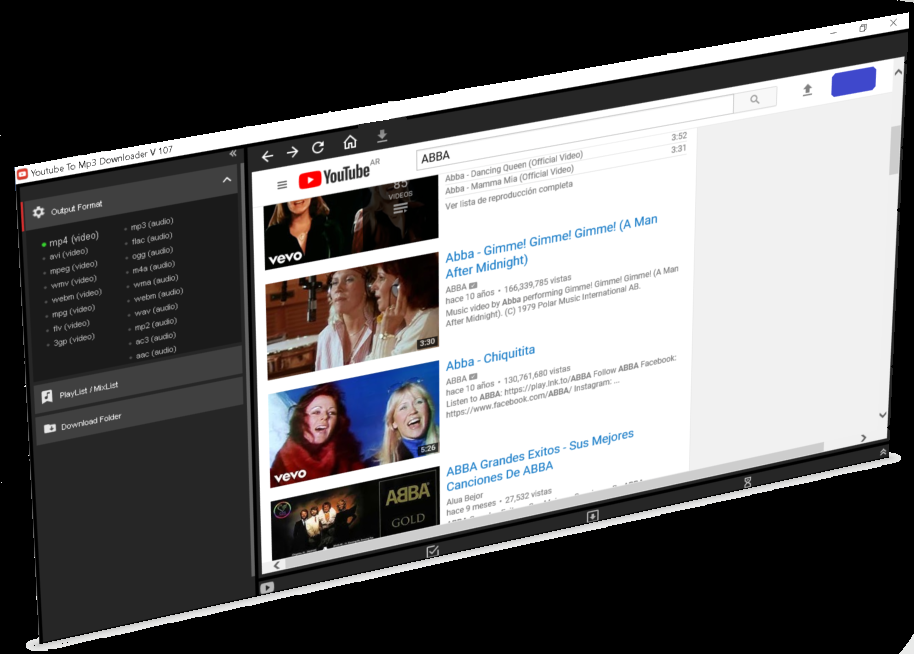Click the small YouTube play icon at bottom left
Screen dimensions: 914x654
tap(266, 587)
